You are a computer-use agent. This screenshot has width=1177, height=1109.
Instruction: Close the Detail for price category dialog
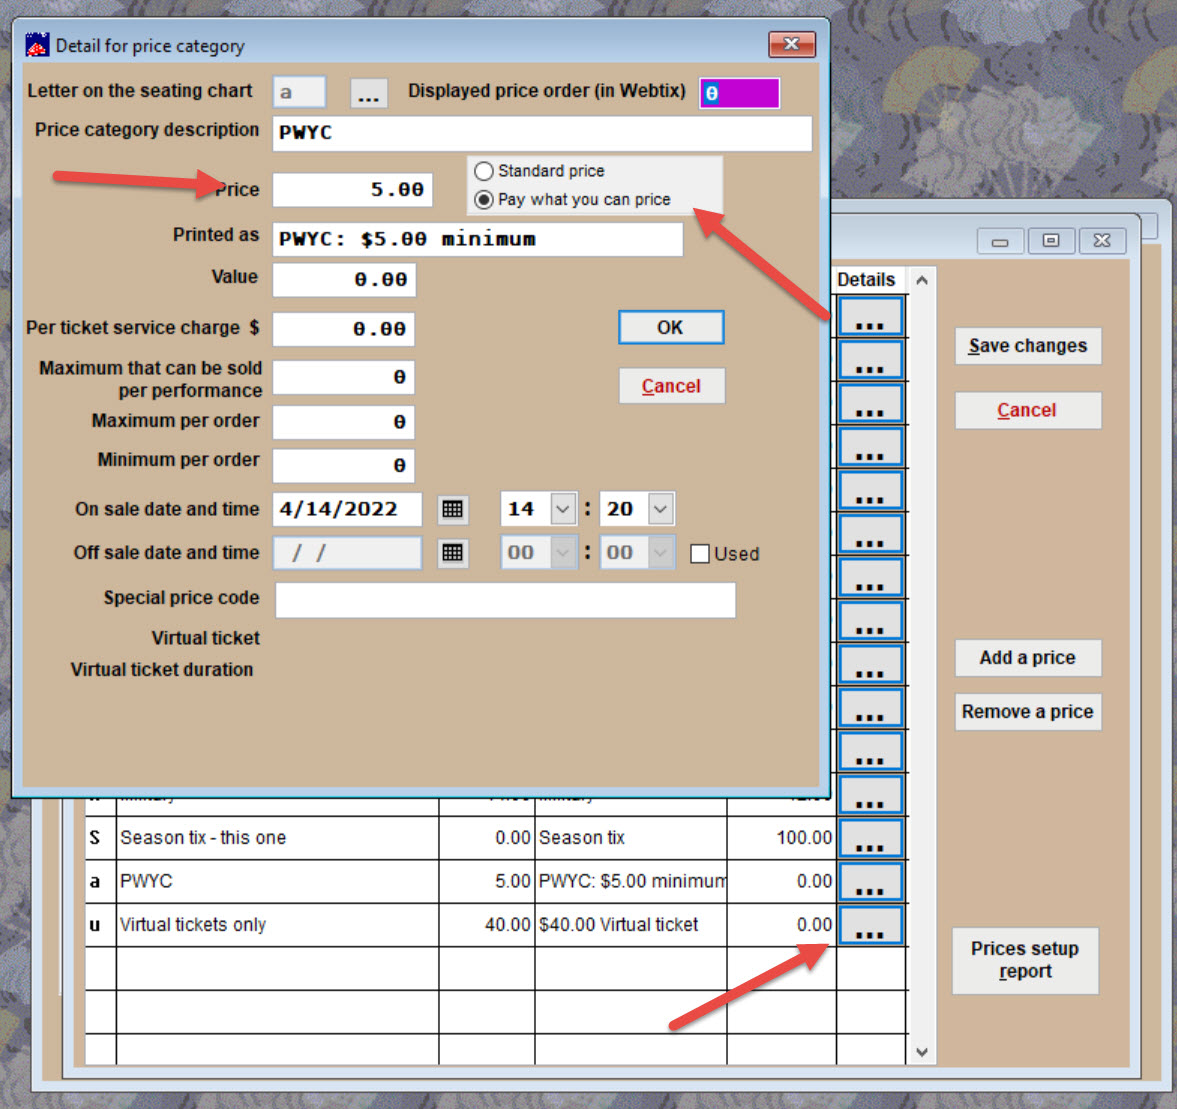tap(791, 44)
